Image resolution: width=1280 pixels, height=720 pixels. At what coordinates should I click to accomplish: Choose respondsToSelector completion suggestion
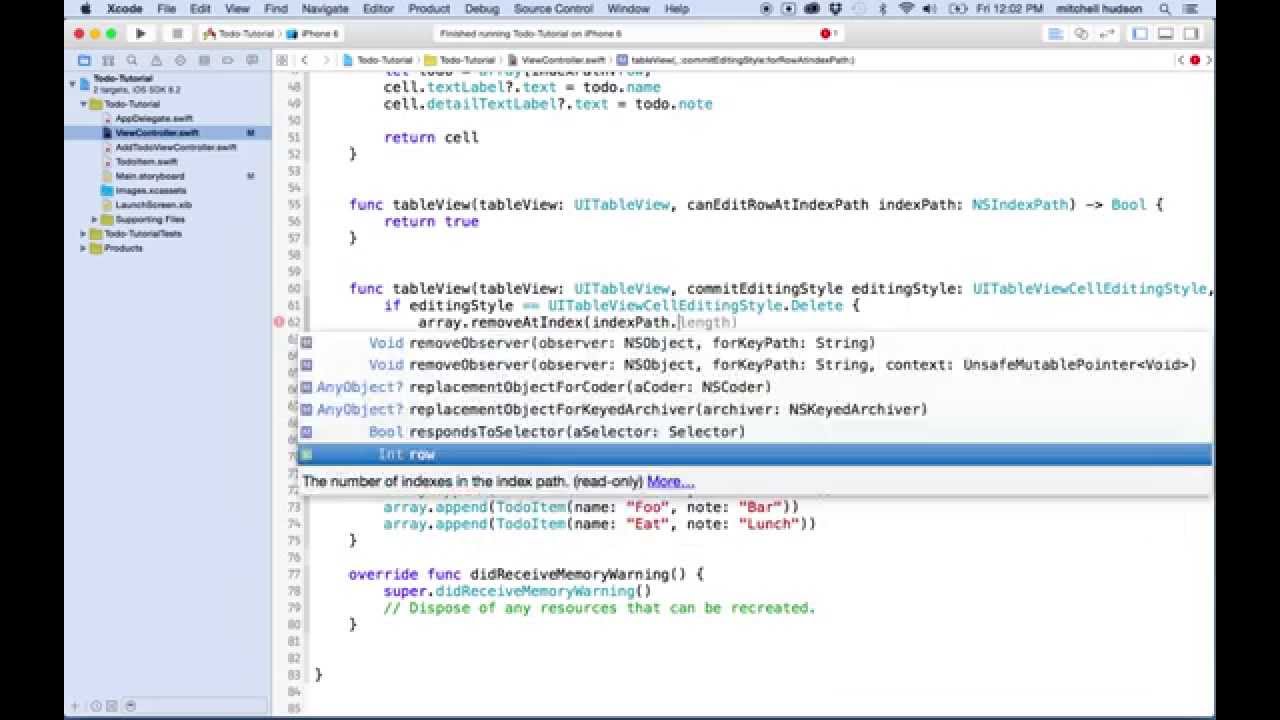pos(756,432)
